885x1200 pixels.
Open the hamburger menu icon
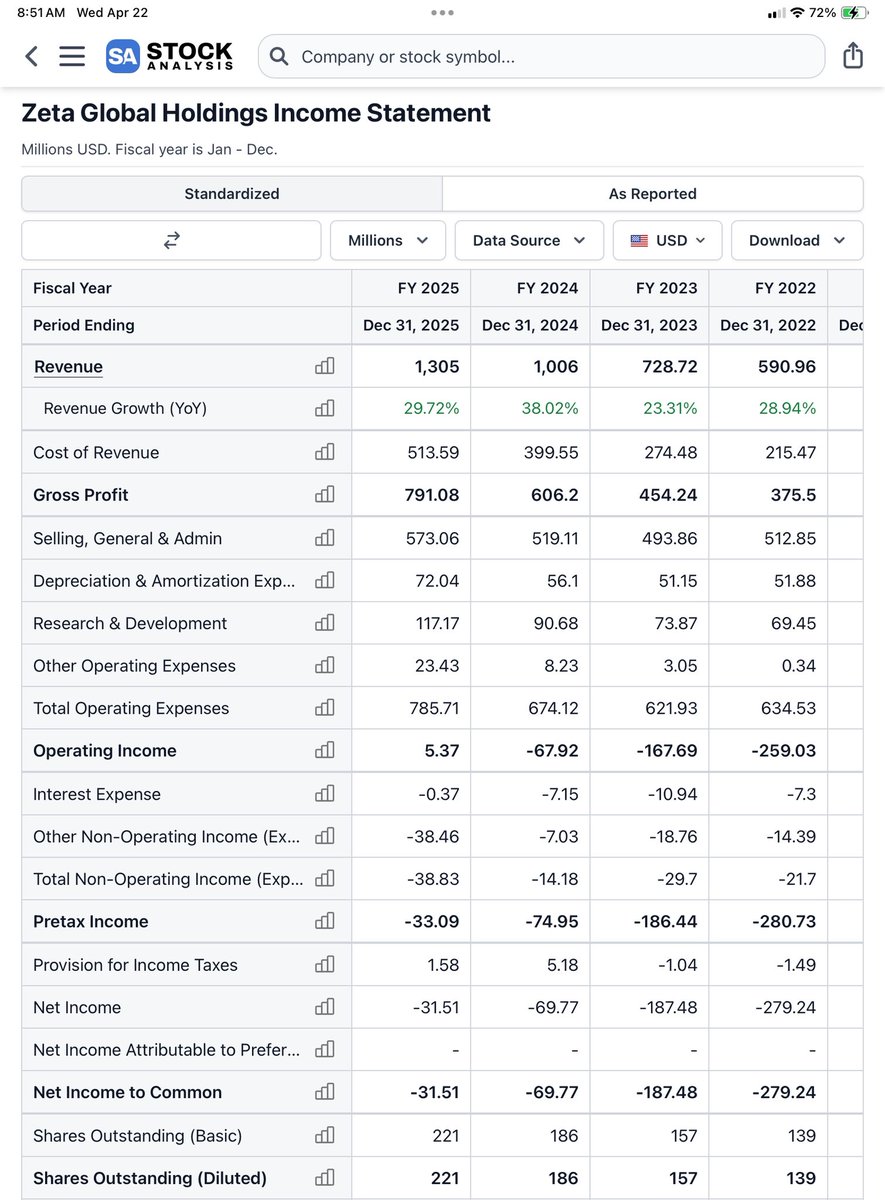[72, 56]
